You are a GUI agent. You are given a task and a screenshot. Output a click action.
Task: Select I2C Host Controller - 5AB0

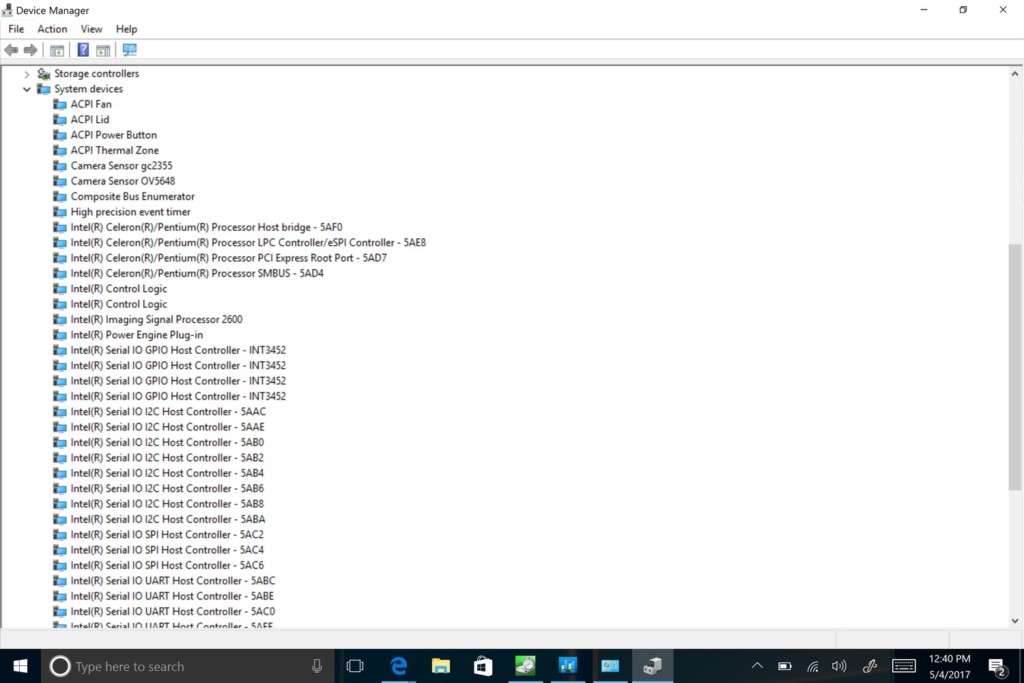167,442
